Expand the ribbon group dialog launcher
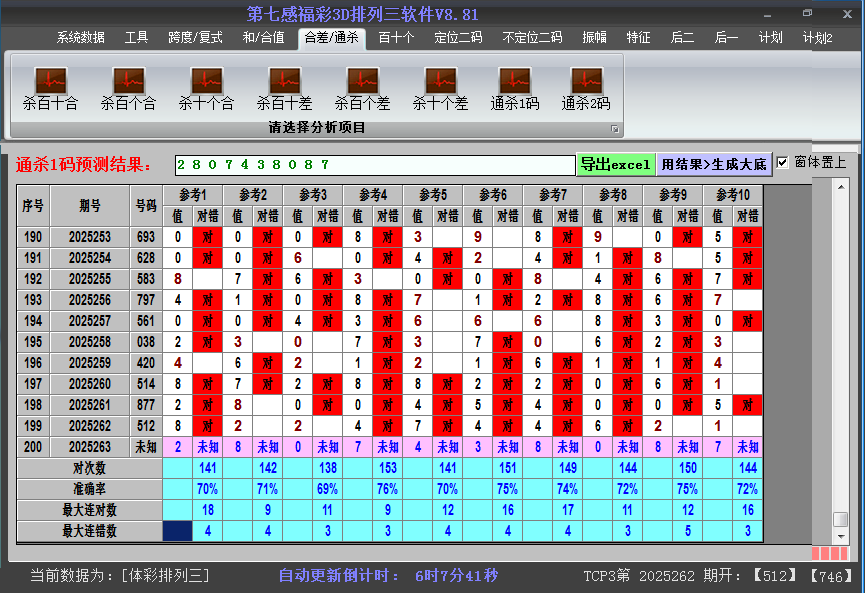Image resolution: width=865 pixels, height=593 pixels. tap(615, 129)
